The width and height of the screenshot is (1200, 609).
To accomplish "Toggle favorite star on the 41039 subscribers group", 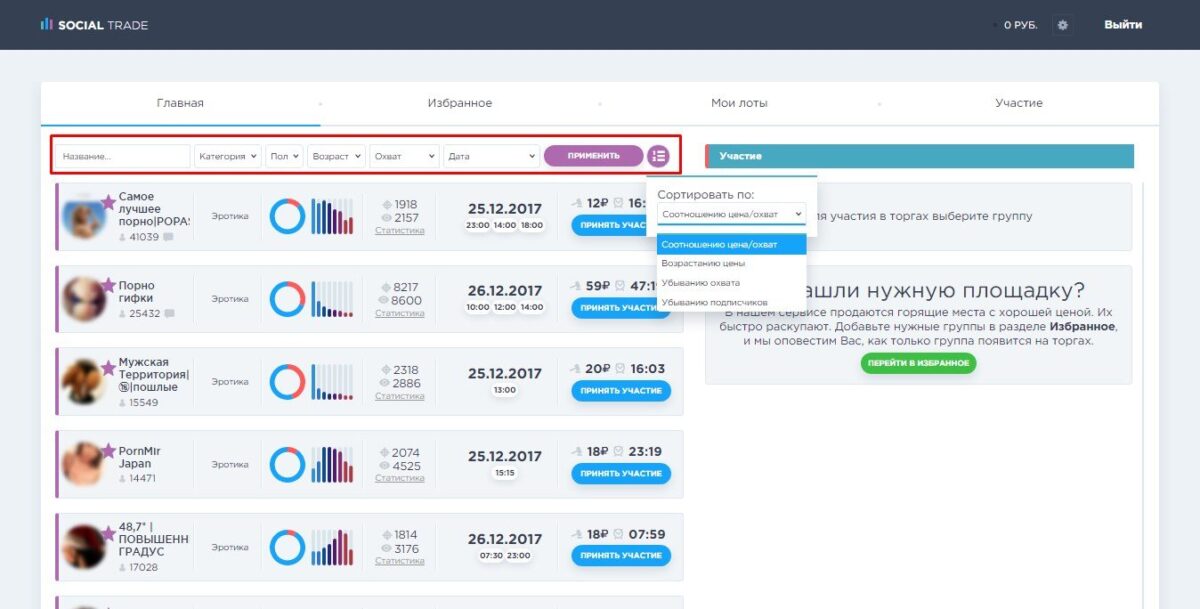I will pyautogui.click(x=108, y=202).
